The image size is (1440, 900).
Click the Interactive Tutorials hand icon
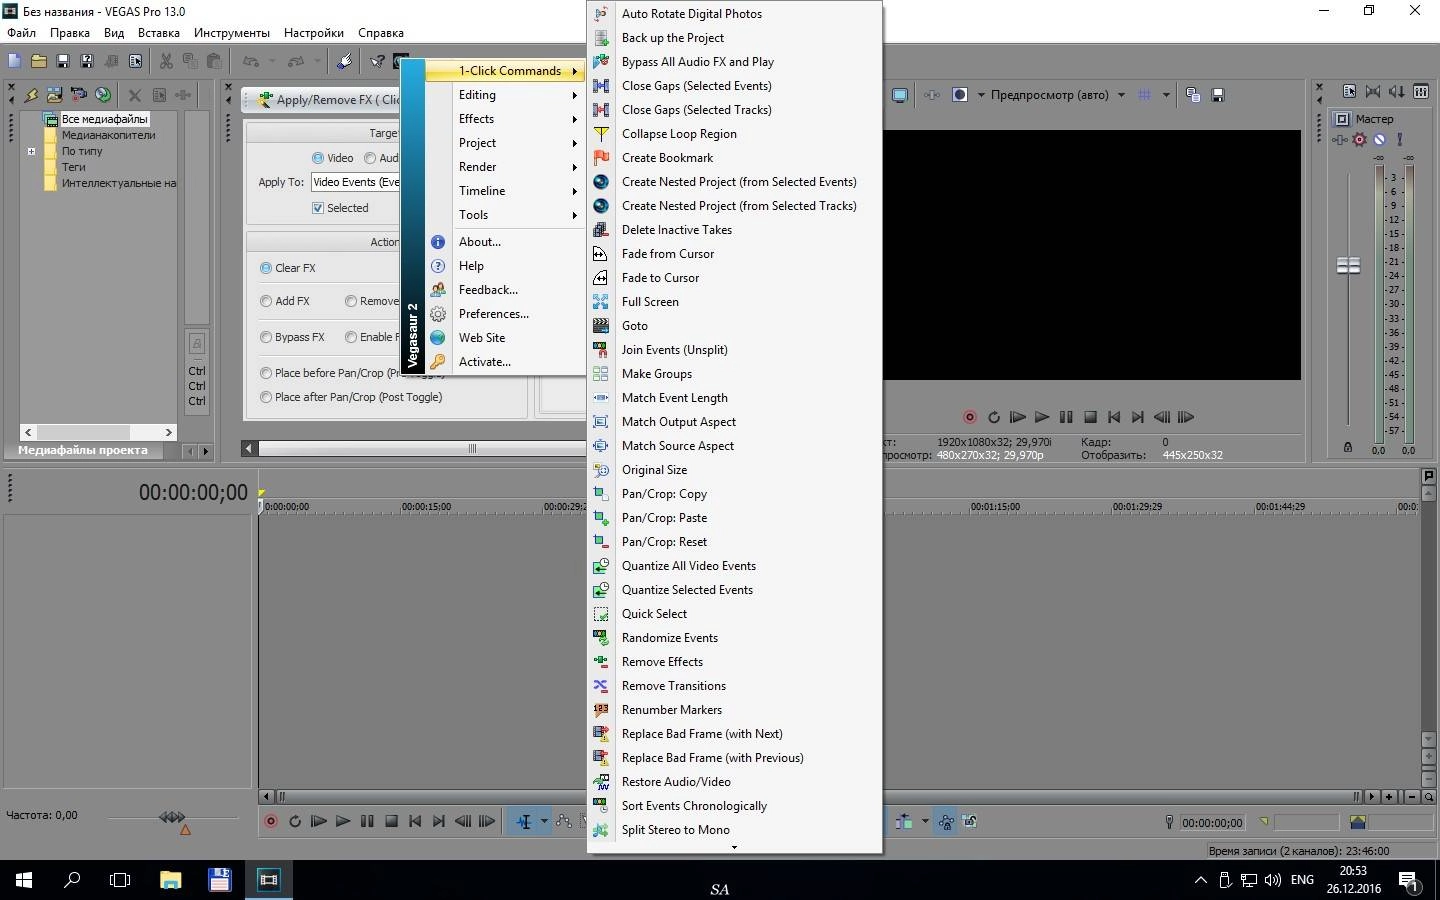tap(344, 61)
